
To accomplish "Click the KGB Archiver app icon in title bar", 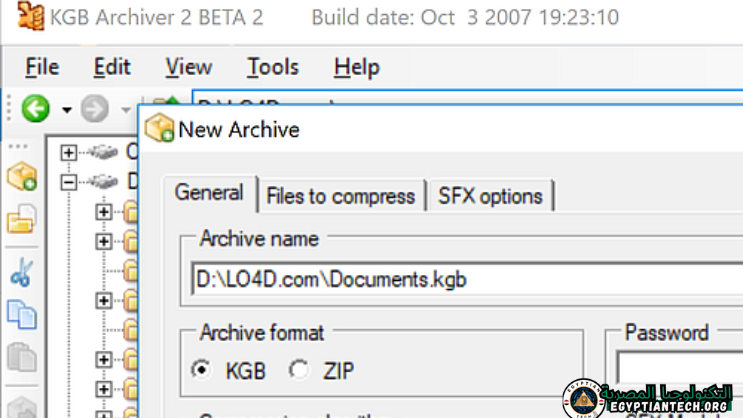I will (31, 16).
